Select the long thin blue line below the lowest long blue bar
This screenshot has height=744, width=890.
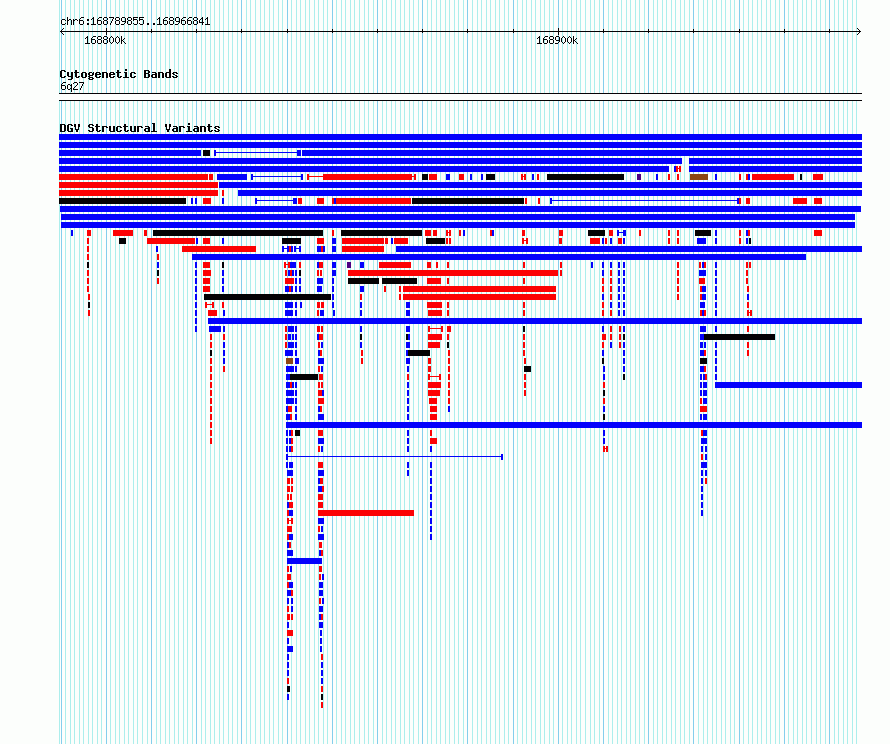tap(394, 457)
